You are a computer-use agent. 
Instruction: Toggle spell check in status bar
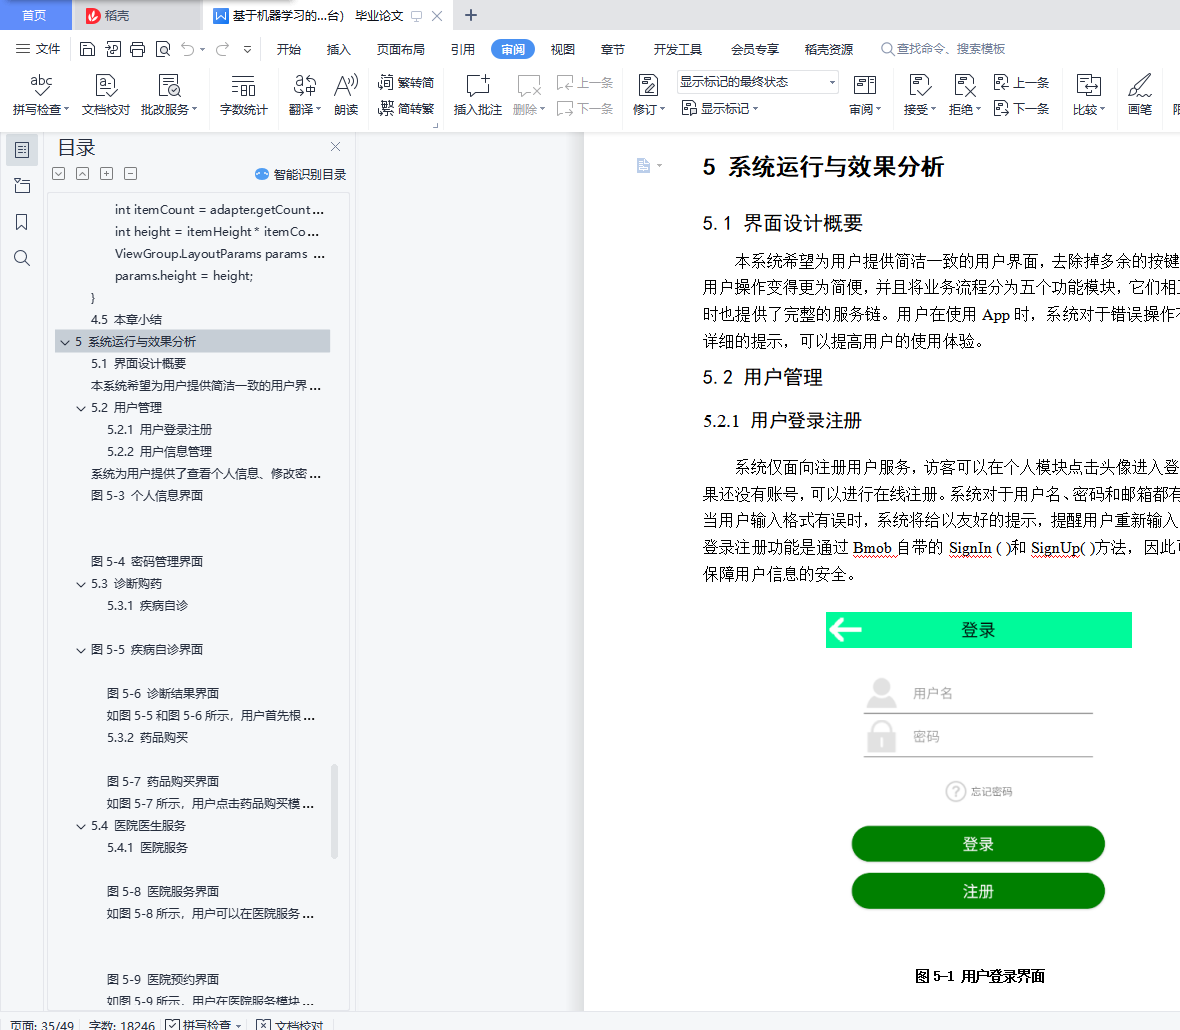203,1024
